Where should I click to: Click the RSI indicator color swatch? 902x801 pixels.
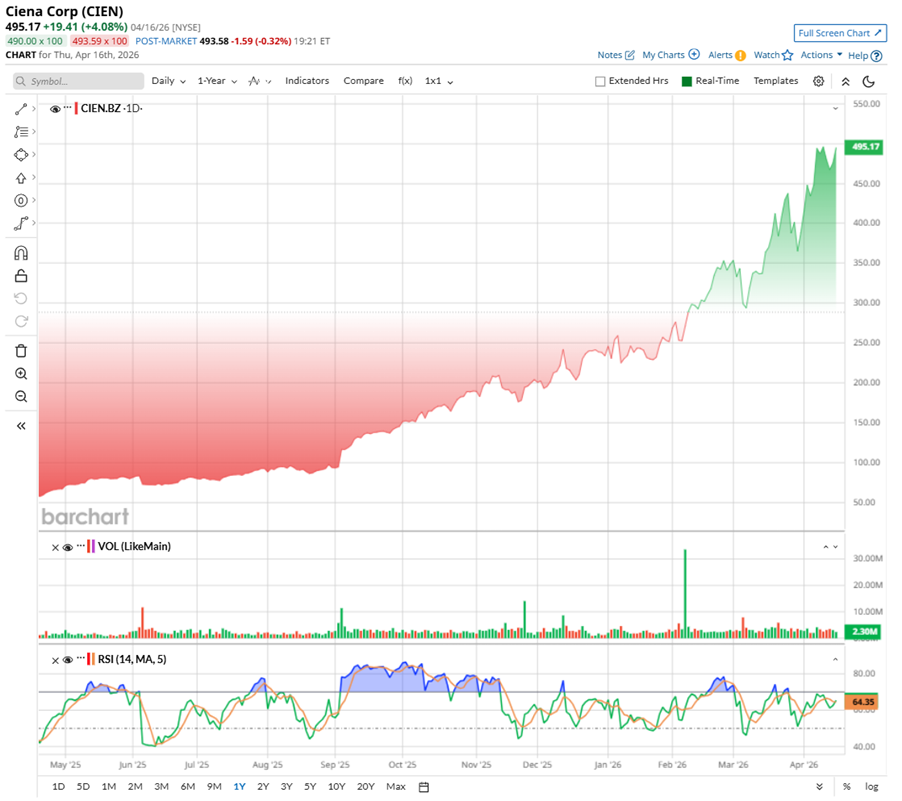pos(91,659)
